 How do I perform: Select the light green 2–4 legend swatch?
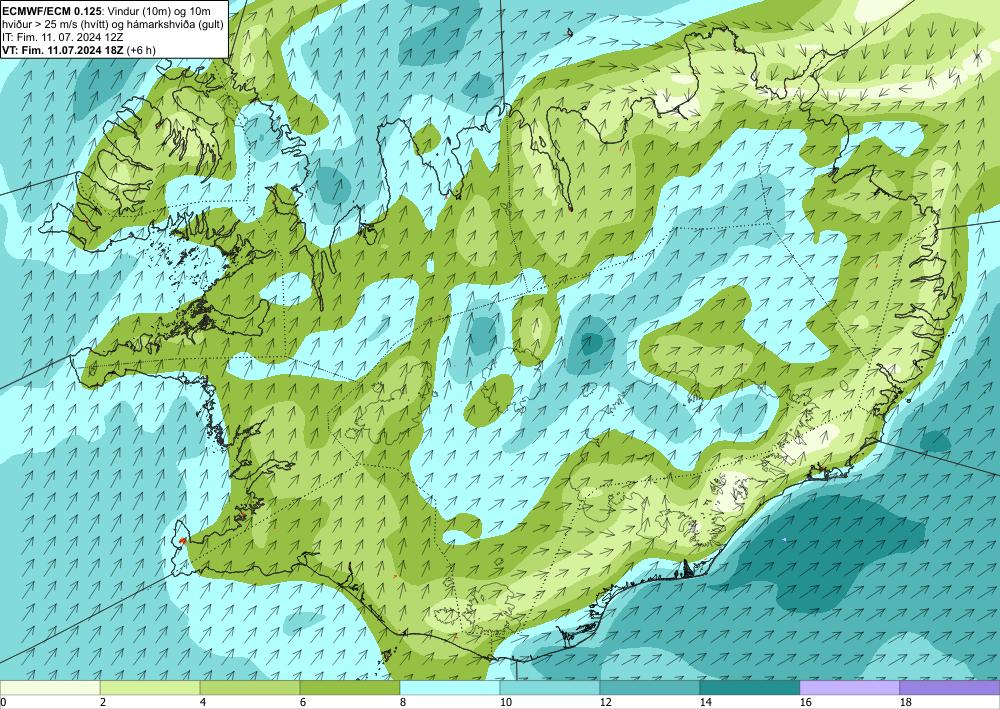click(150, 688)
